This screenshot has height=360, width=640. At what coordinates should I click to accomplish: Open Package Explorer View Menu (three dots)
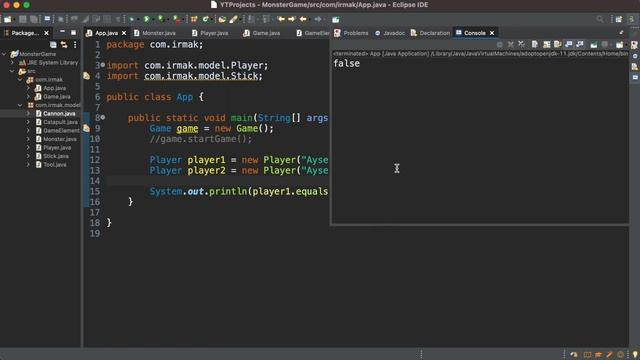coord(75,44)
